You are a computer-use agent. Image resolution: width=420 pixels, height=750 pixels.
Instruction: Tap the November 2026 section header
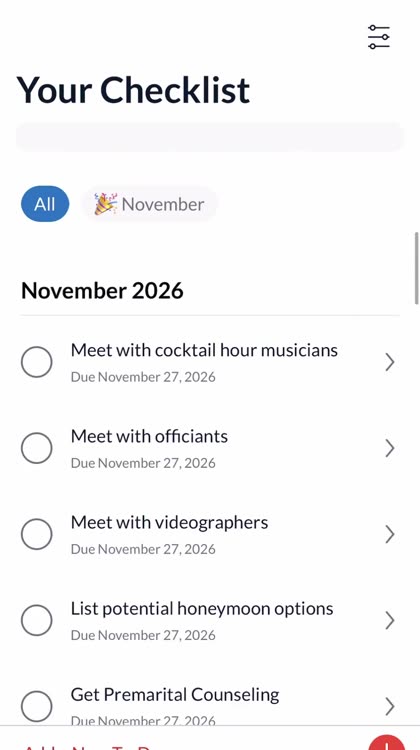tap(102, 290)
